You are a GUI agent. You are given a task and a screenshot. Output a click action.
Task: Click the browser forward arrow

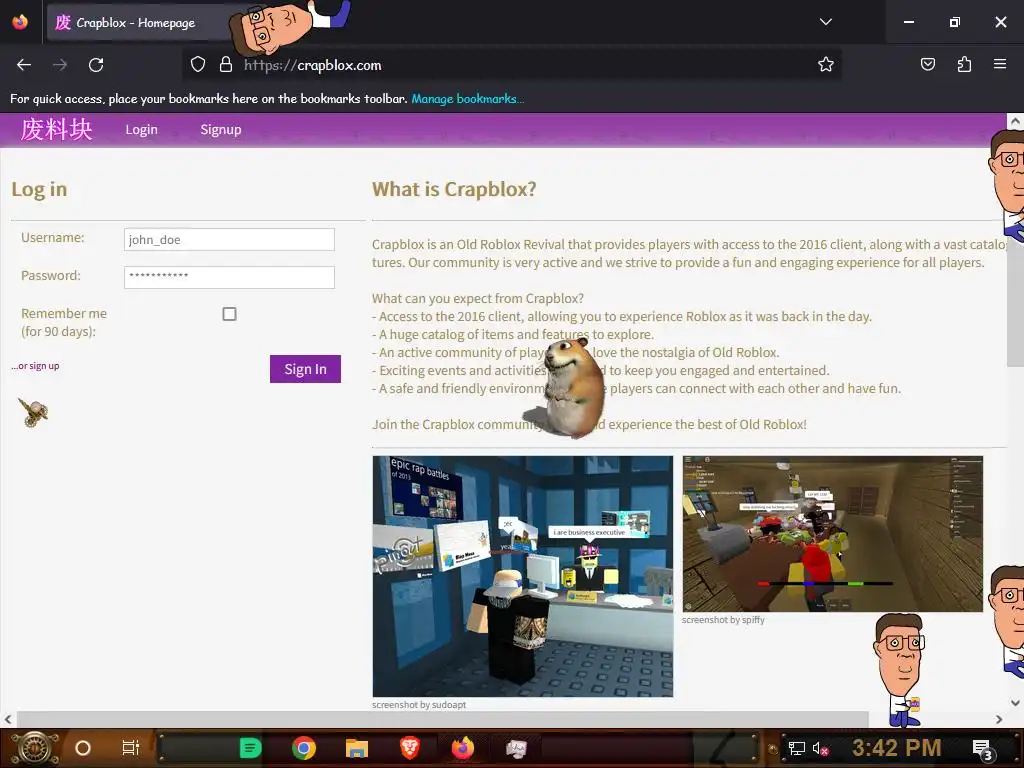click(x=60, y=65)
